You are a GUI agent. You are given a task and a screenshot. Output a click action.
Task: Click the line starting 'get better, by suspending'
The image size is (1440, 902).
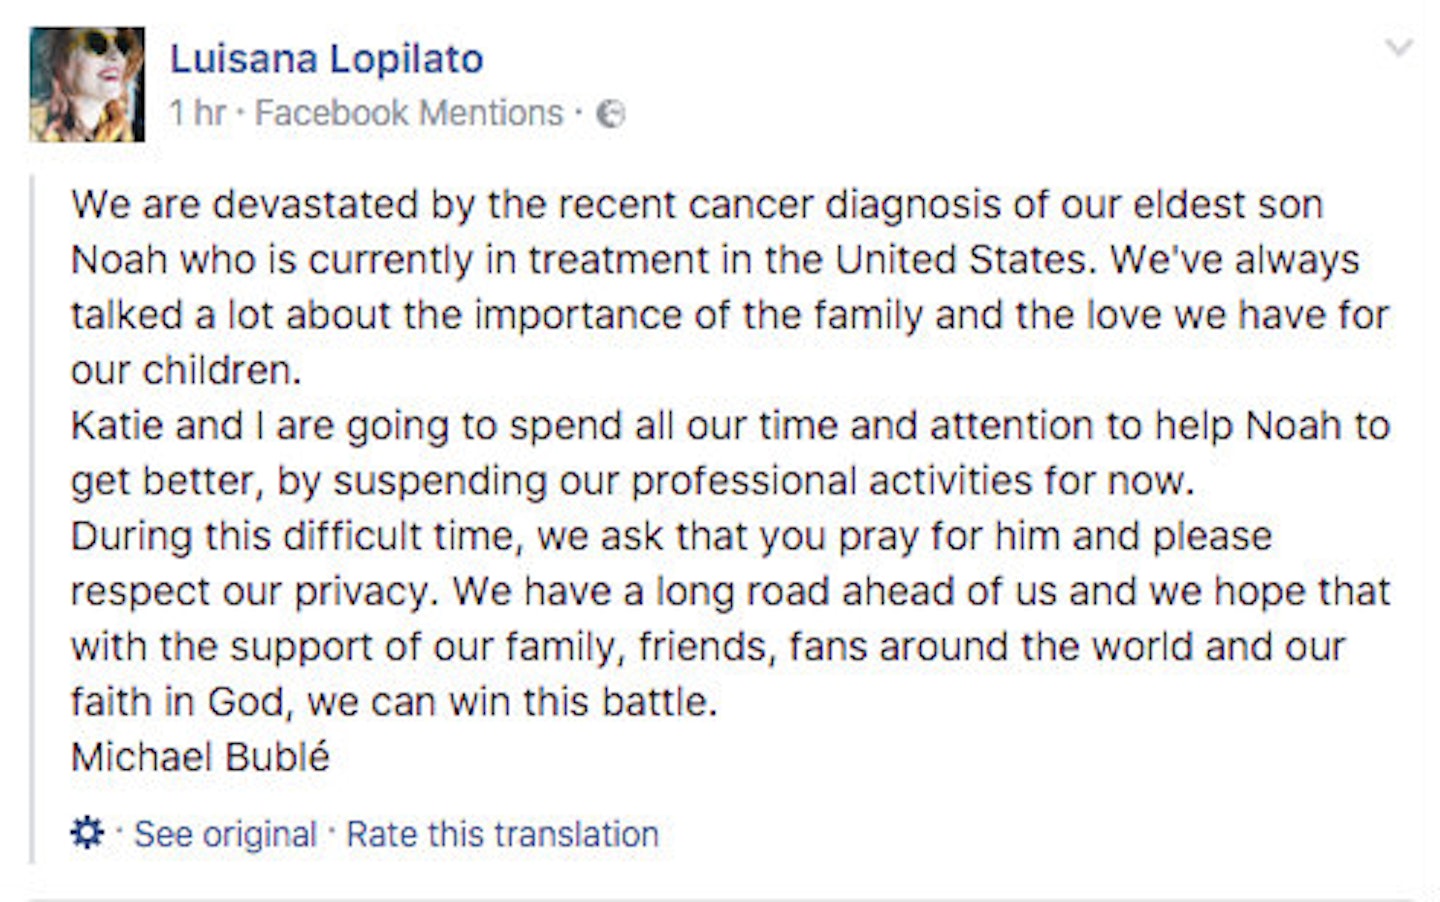pyautogui.click(x=632, y=482)
